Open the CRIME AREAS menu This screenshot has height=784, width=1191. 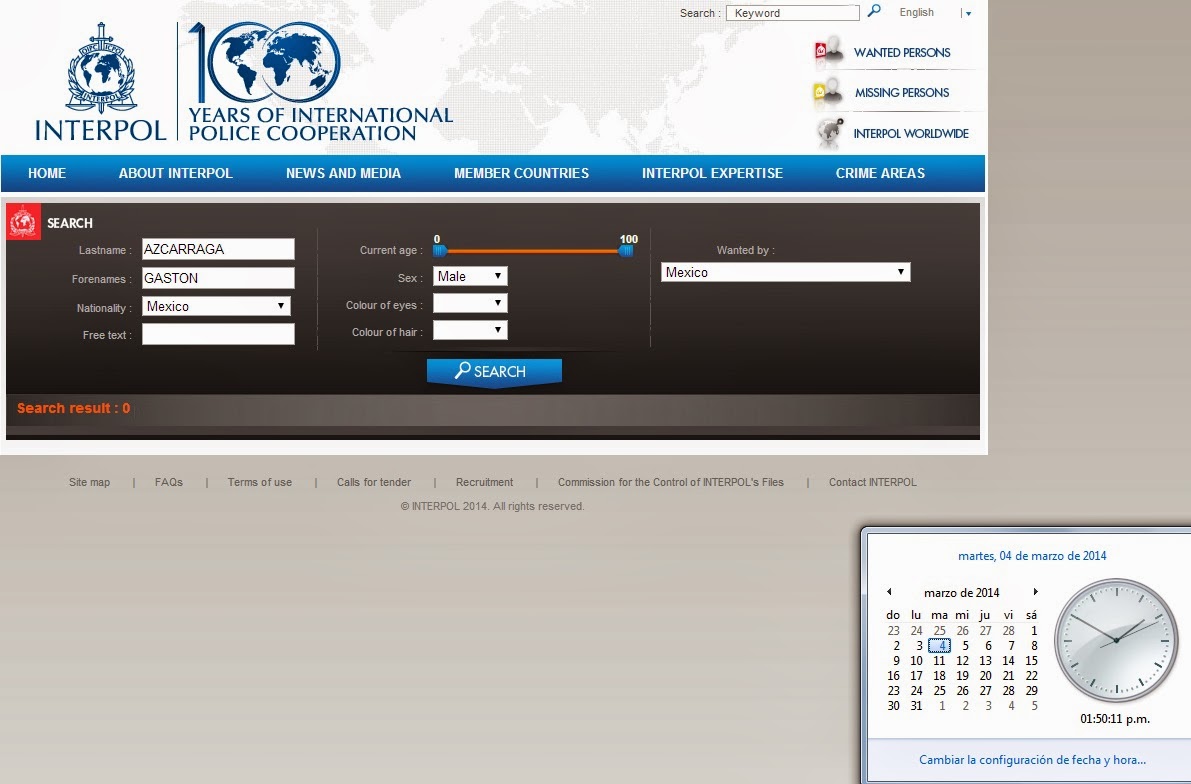880,173
